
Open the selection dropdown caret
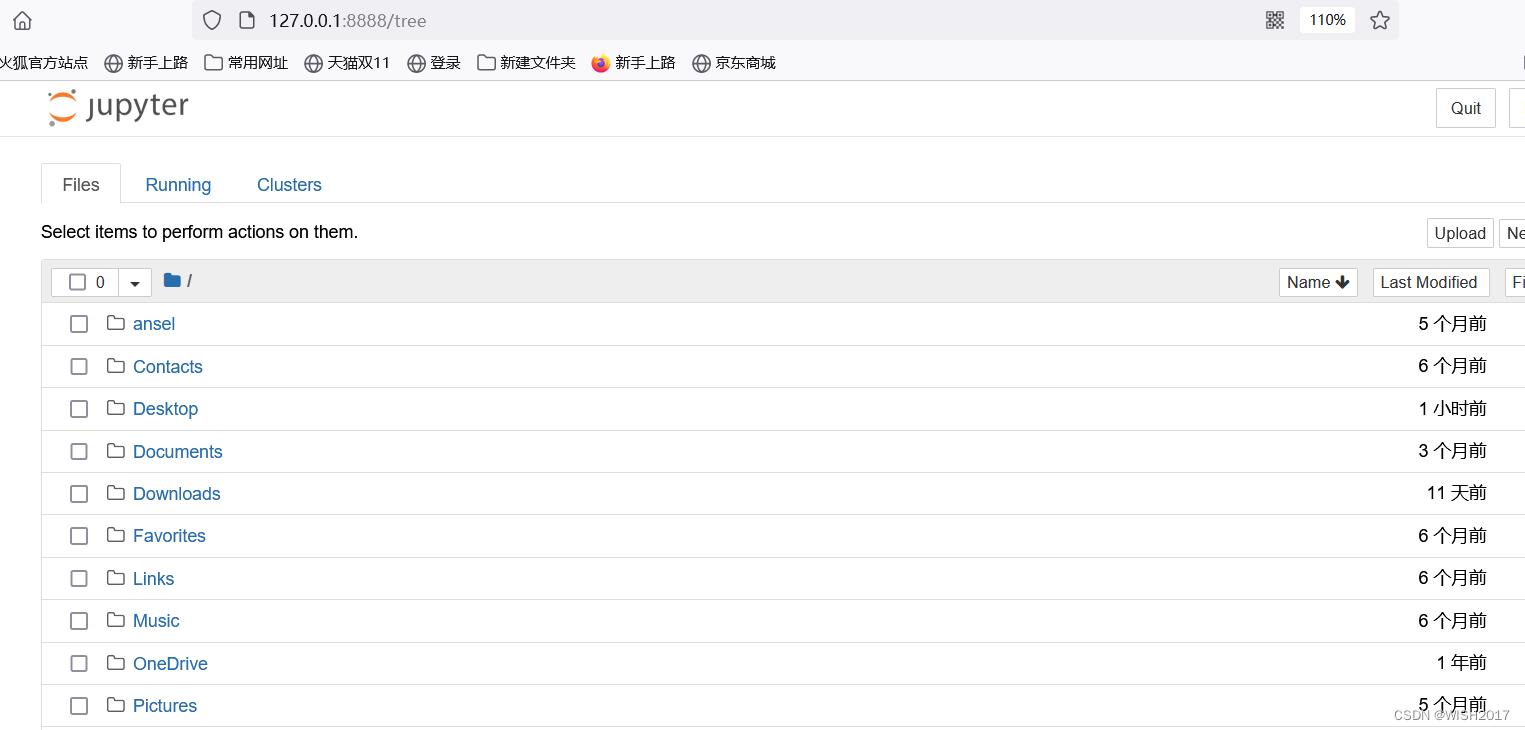(135, 283)
